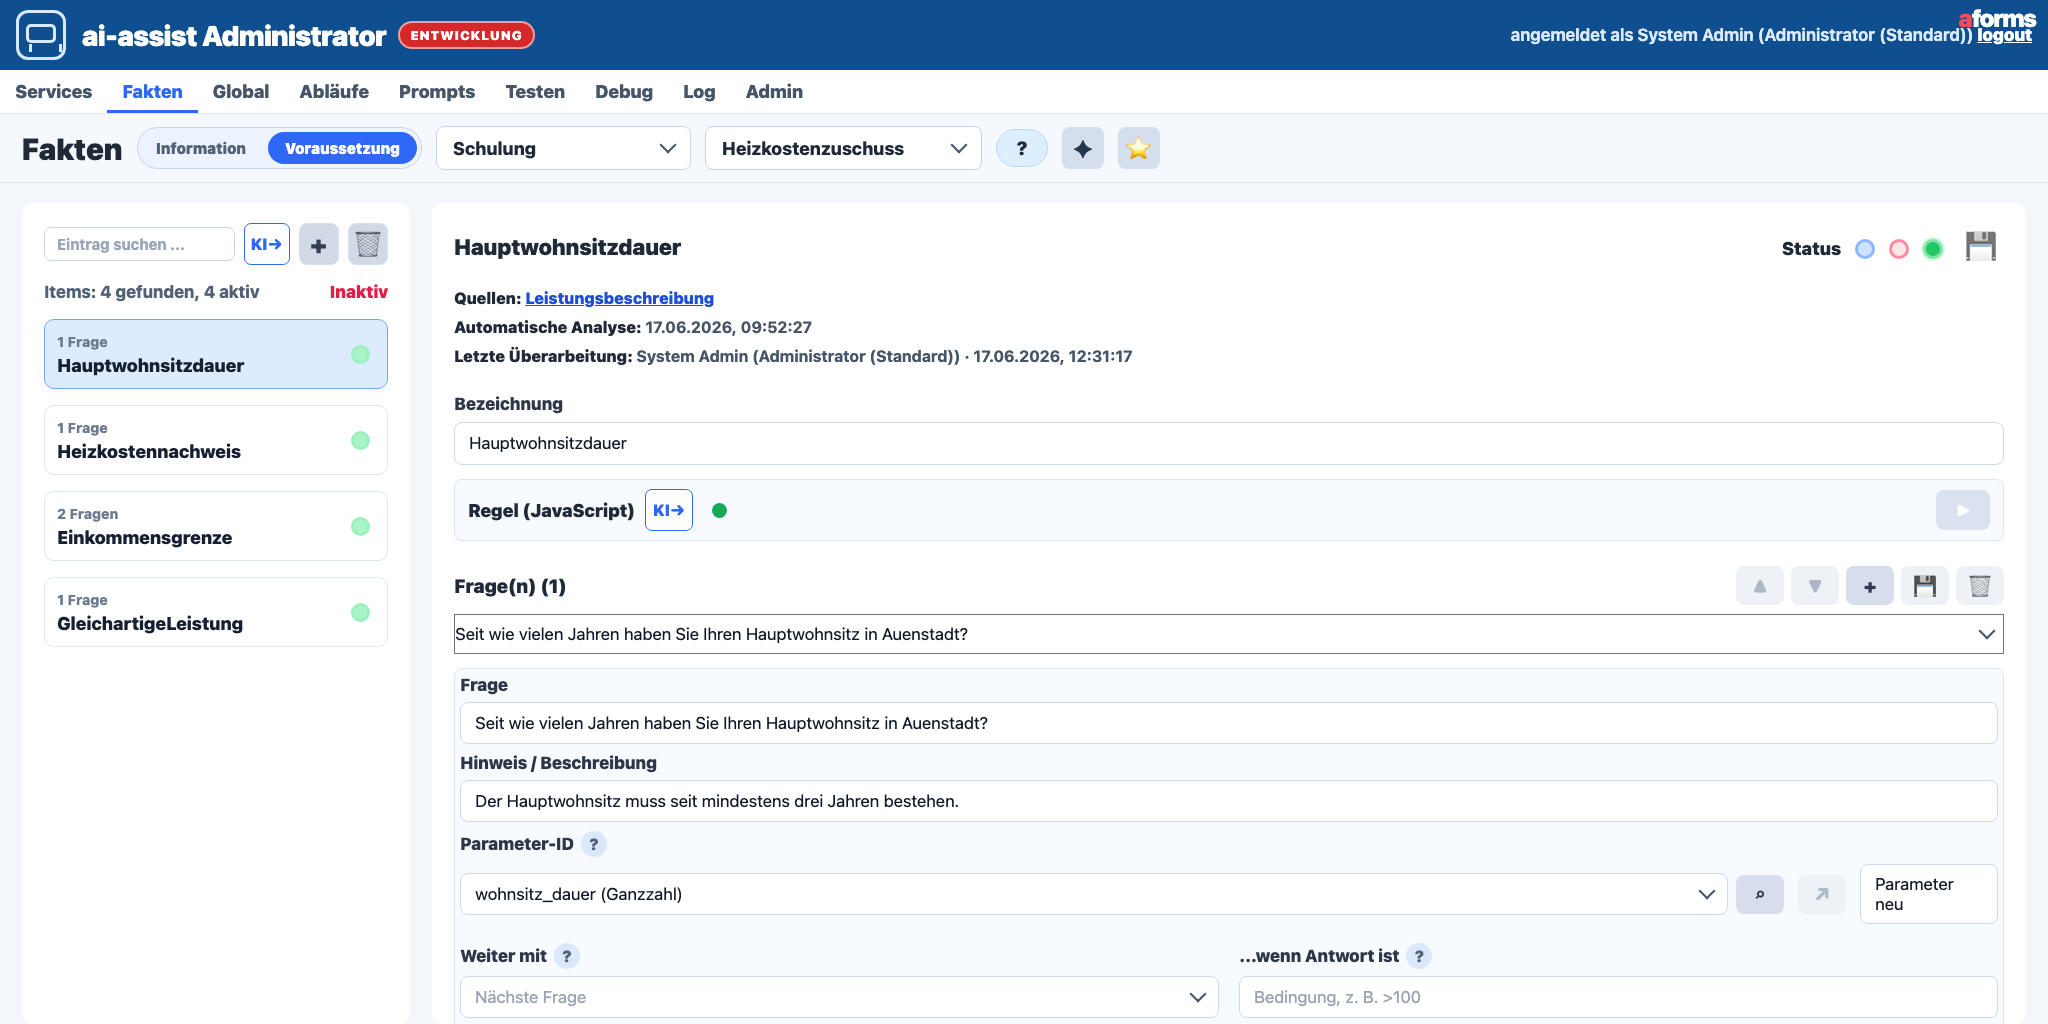The width and height of the screenshot is (2048, 1024).
Task: Go to the Global tab
Action: [x=241, y=92]
